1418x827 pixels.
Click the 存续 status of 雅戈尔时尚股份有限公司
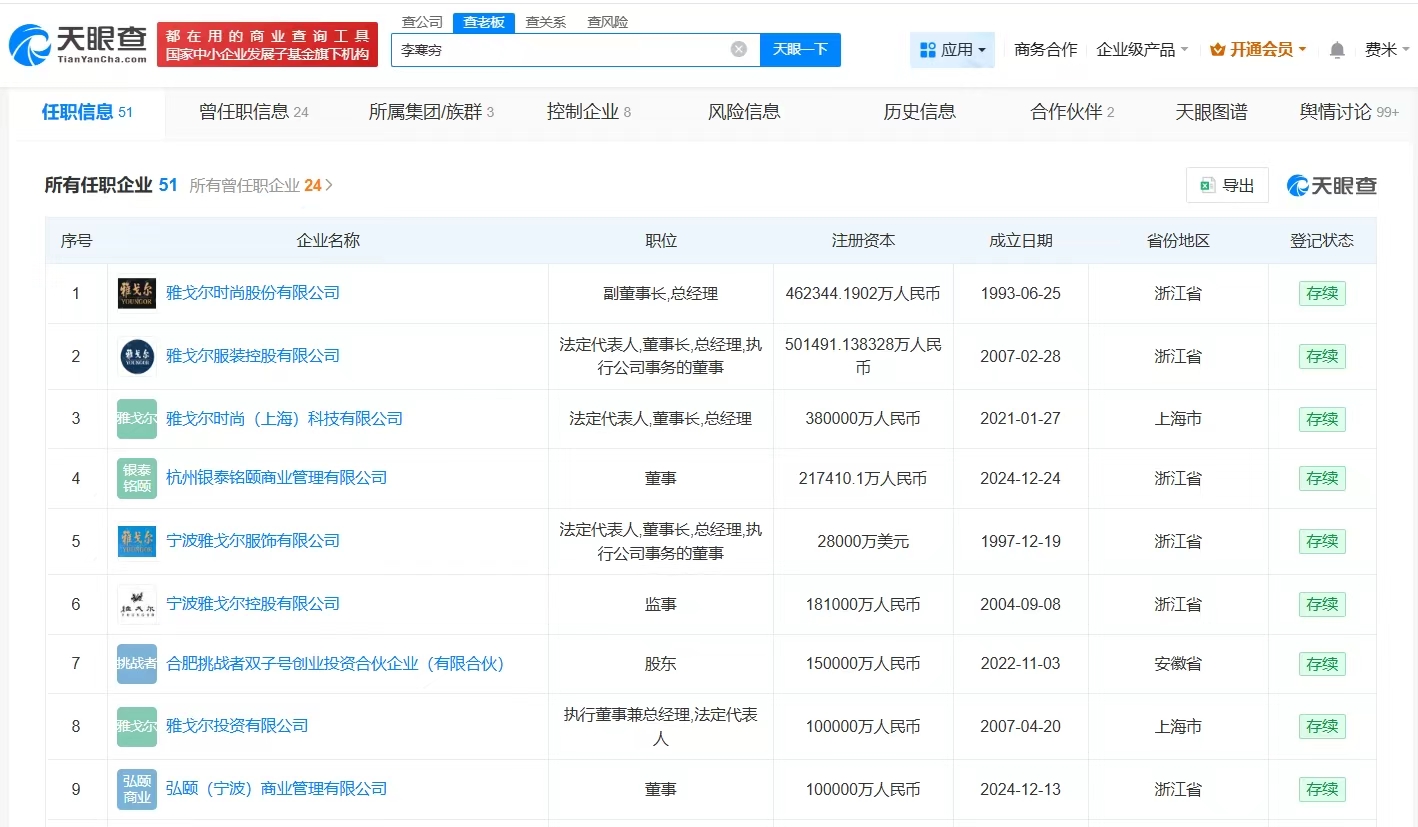pyautogui.click(x=1322, y=294)
